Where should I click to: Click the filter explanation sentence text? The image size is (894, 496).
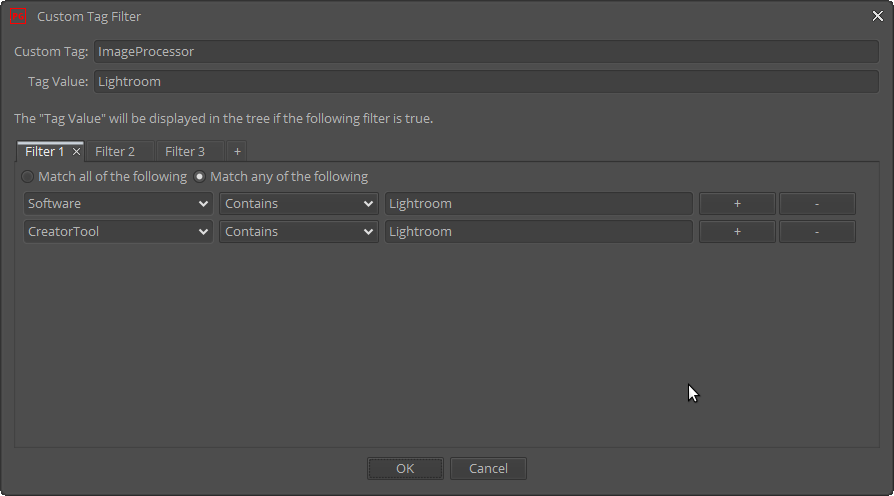pyautogui.click(x=224, y=119)
